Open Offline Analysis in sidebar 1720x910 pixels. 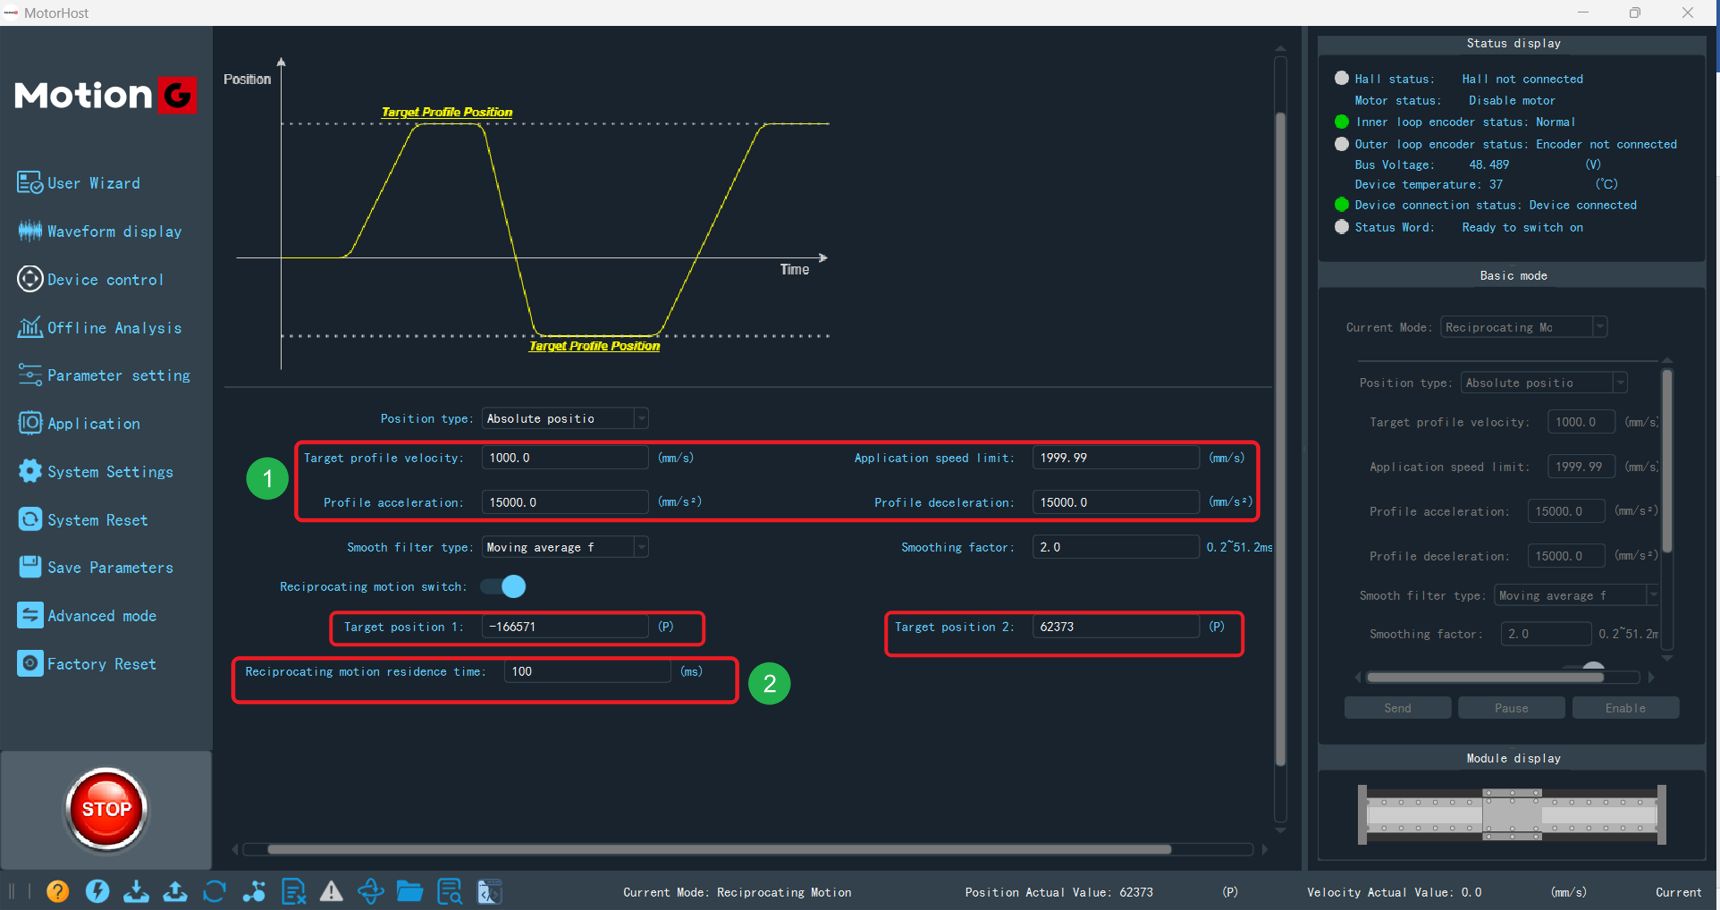[100, 327]
